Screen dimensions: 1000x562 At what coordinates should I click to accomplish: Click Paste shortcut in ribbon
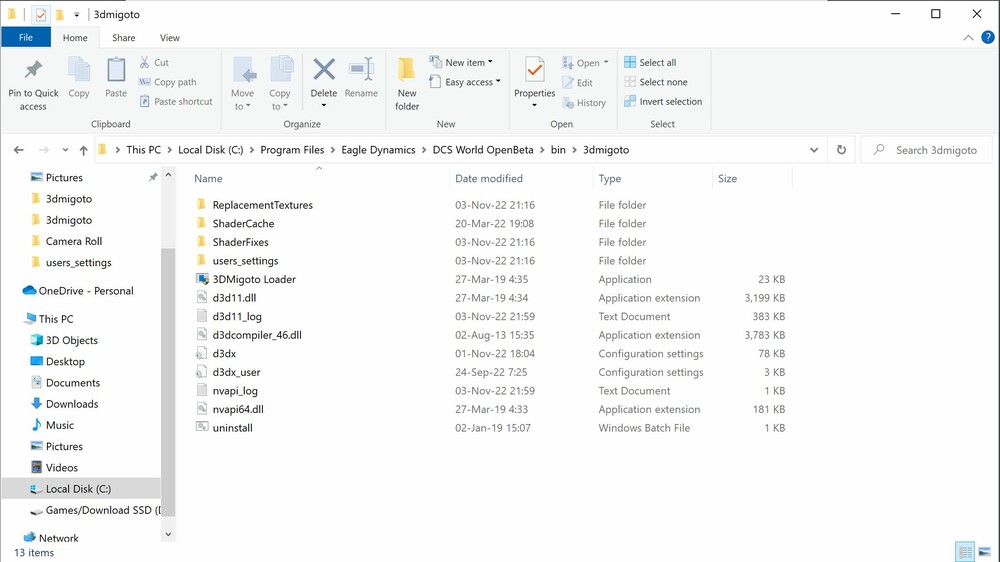point(176,101)
